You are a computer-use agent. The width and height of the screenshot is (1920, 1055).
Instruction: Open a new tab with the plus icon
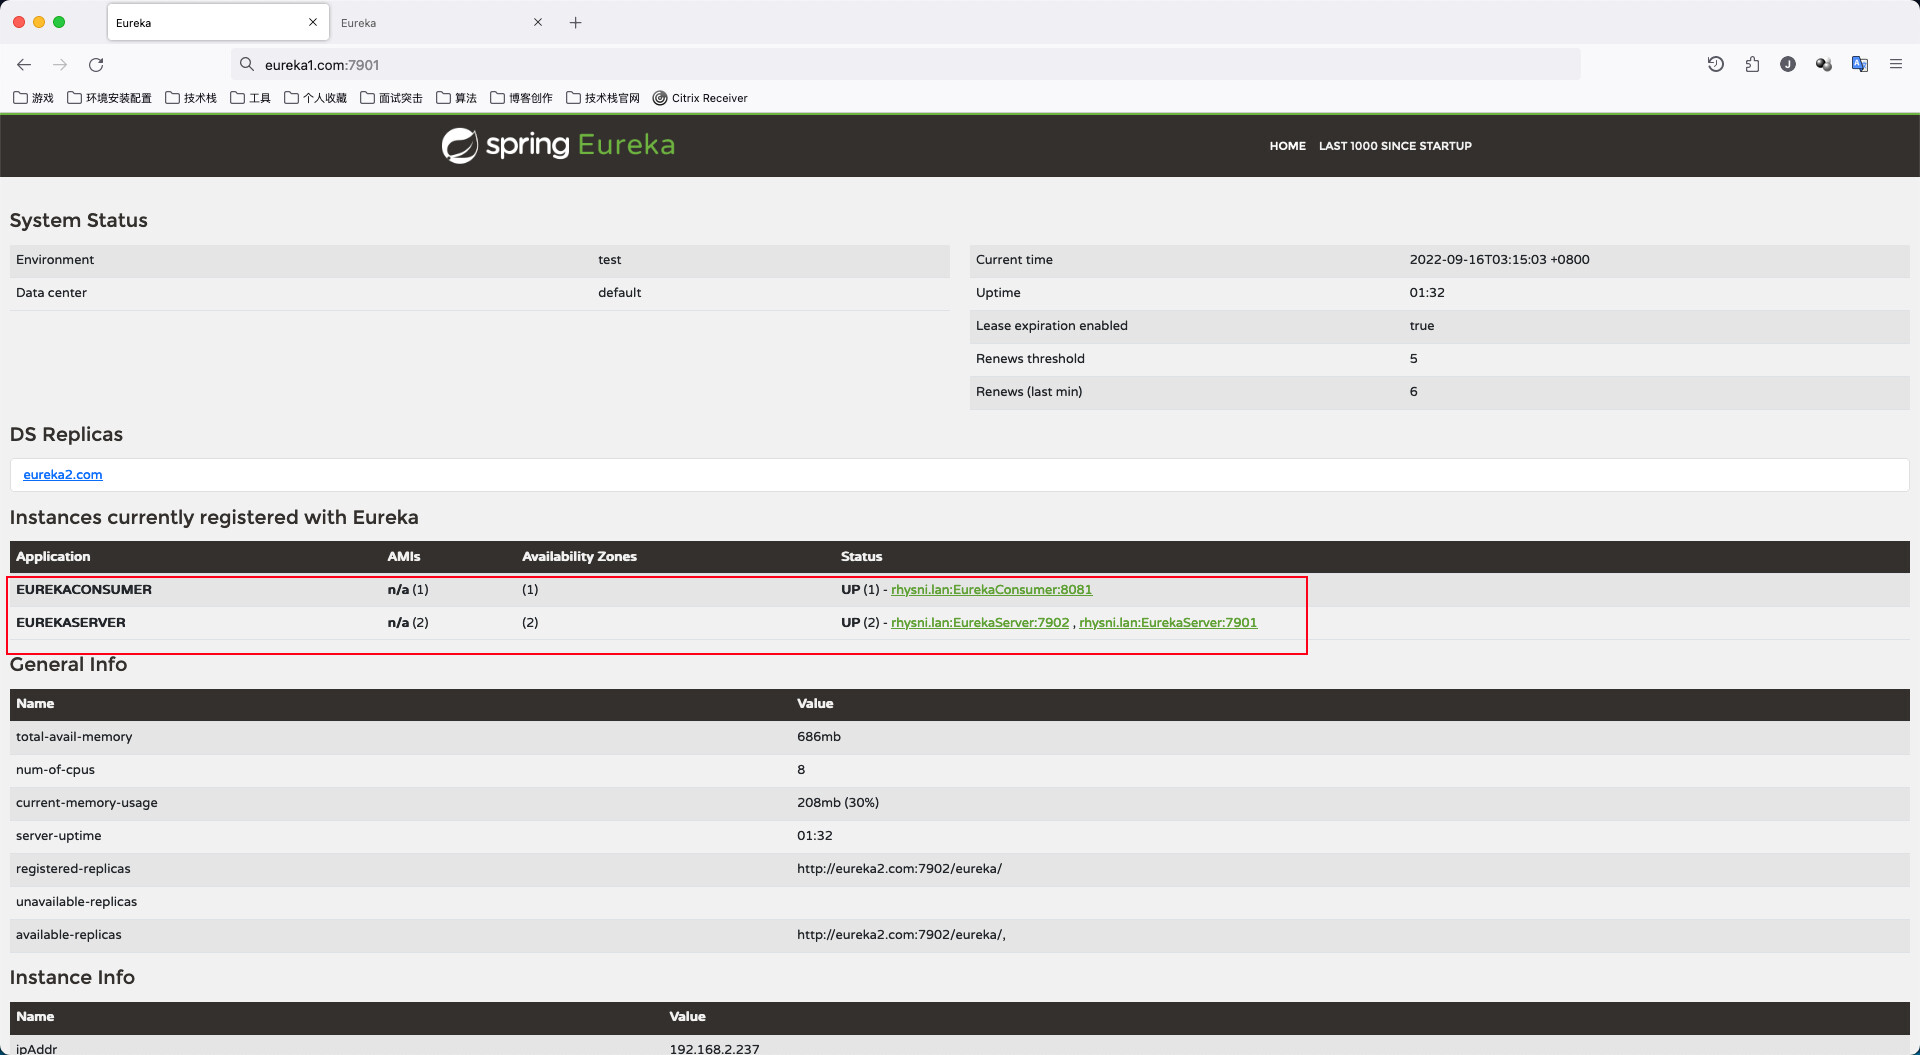click(x=576, y=23)
